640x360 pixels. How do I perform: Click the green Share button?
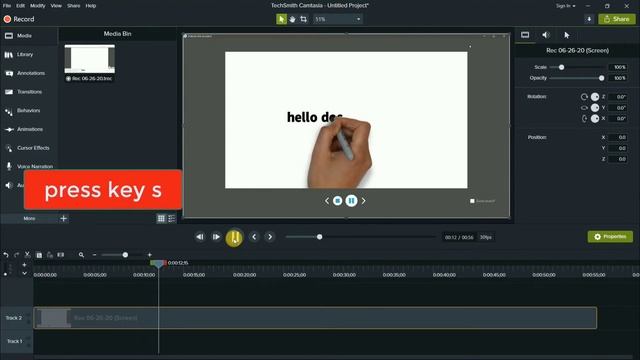click(617, 19)
